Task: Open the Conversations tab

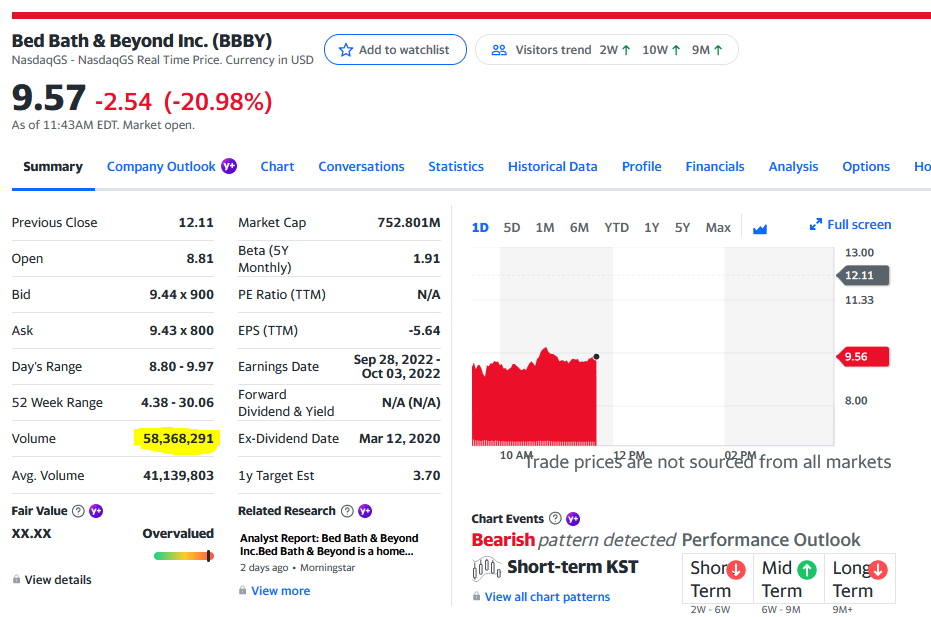Action: pyautogui.click(x=361, y=166)
